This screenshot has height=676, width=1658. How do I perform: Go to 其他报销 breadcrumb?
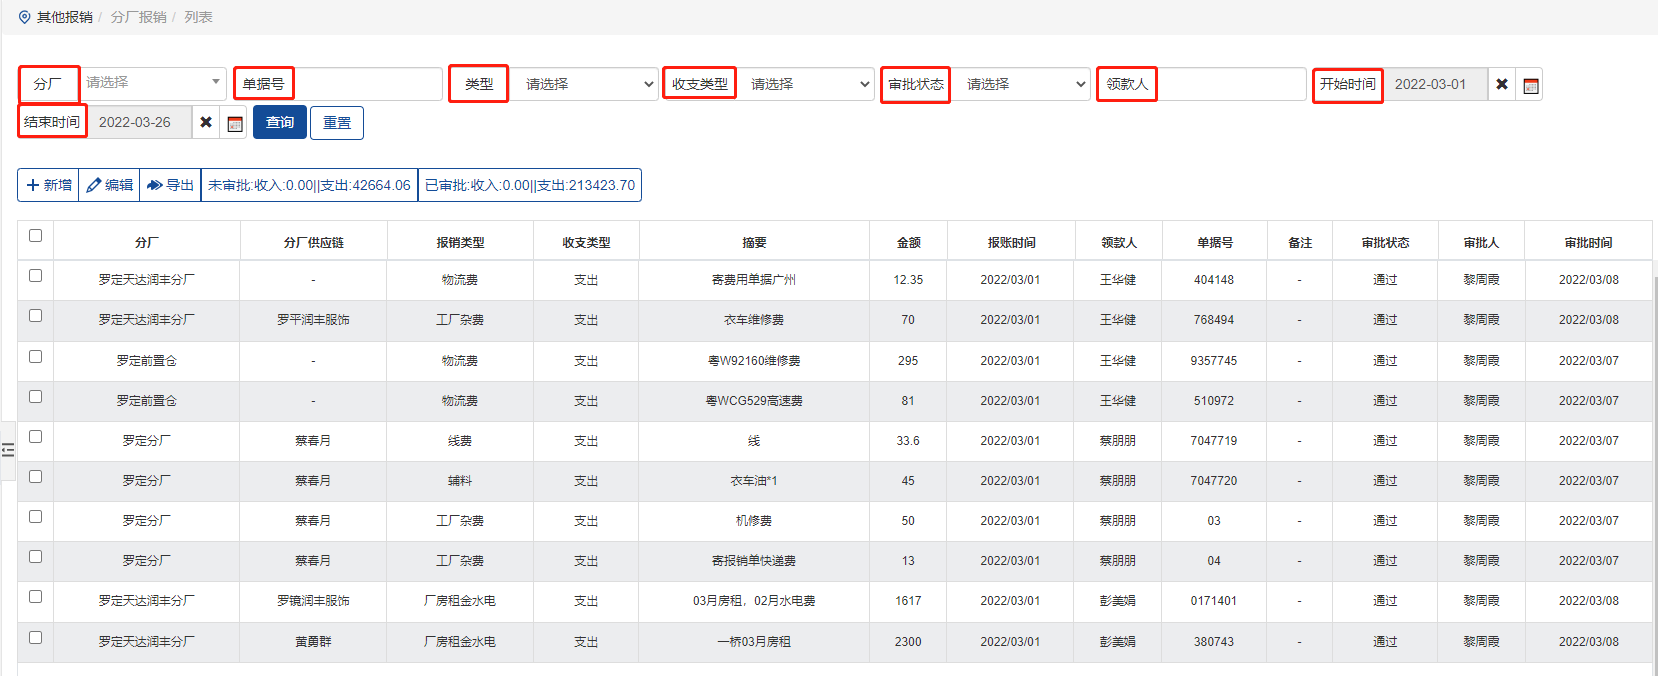point(65,17)
